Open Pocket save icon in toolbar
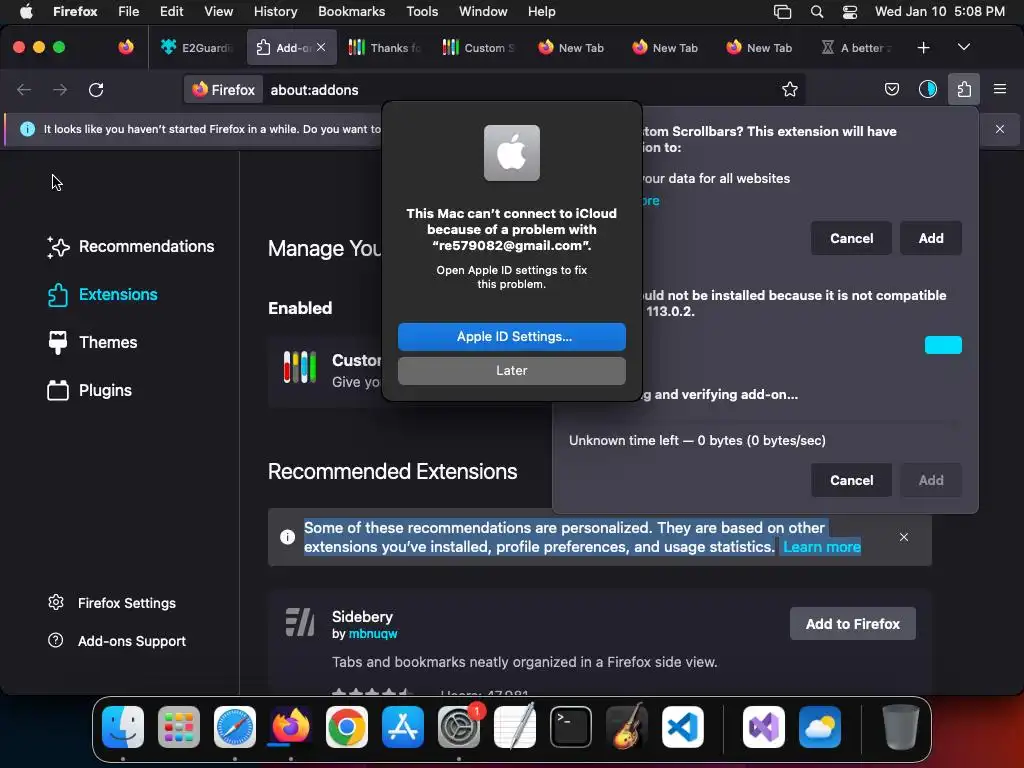1024x768 pixels. click(x=891, y=89)
